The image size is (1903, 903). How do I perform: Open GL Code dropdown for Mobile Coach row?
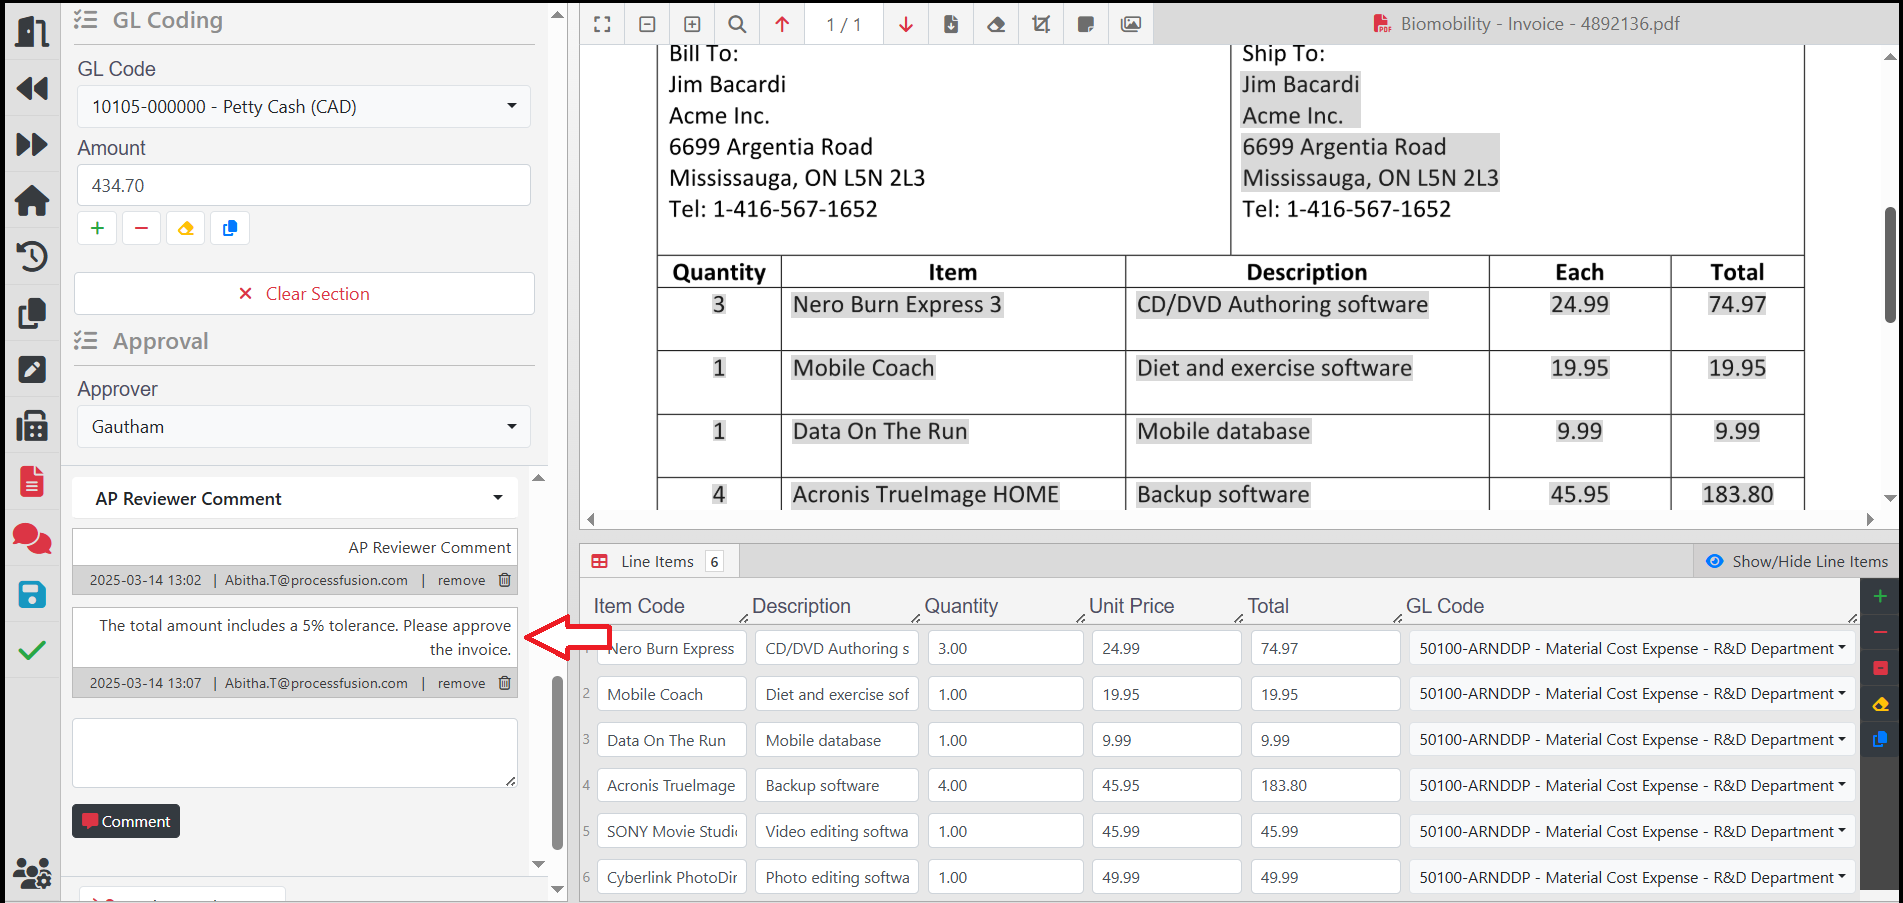point(1632,694)
